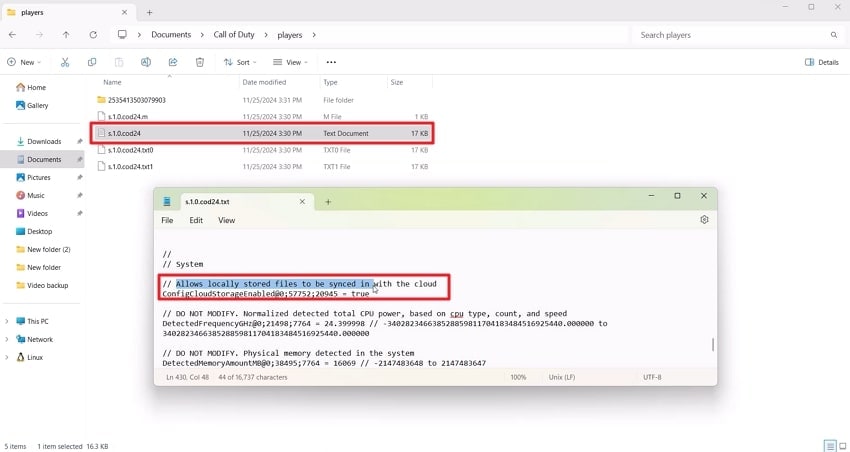Switch to large thumbnails view icon
The width and height of the screenshot is (850, 452).
pos(843,446)
